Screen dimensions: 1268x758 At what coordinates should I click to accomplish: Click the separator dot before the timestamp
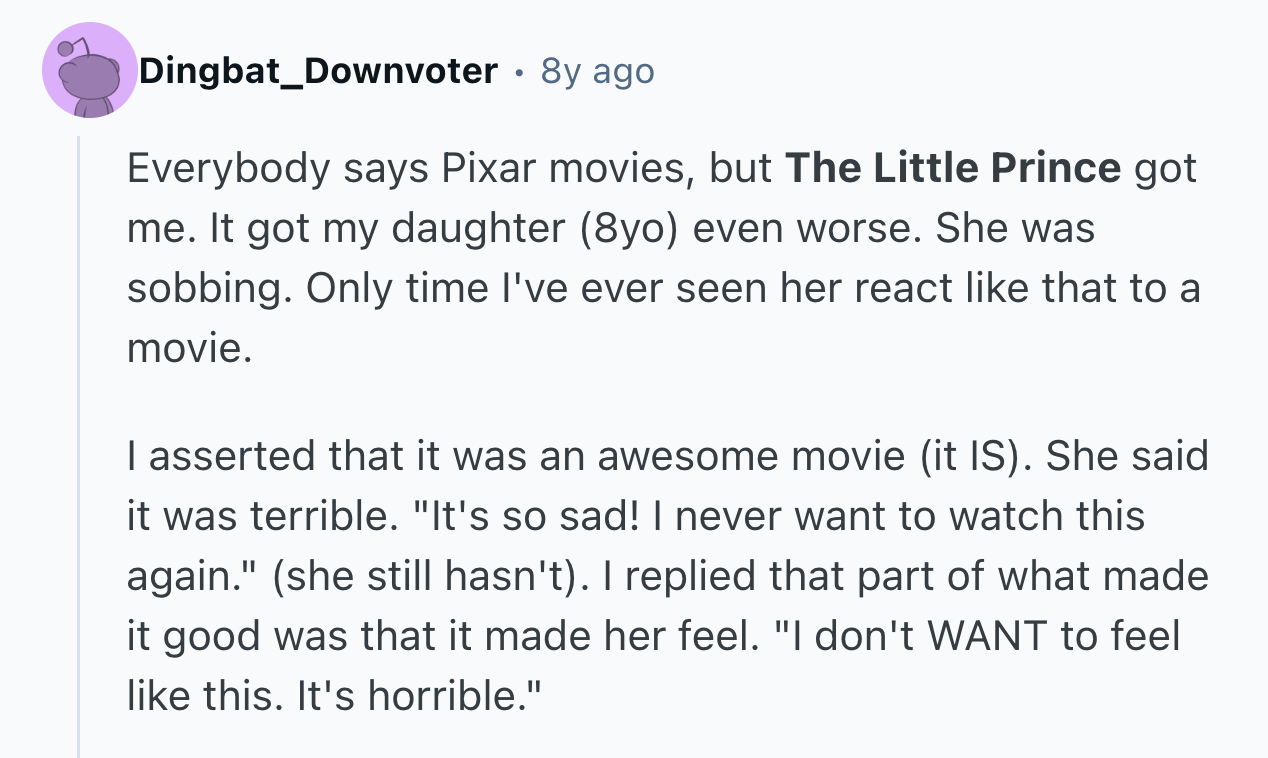519,71
